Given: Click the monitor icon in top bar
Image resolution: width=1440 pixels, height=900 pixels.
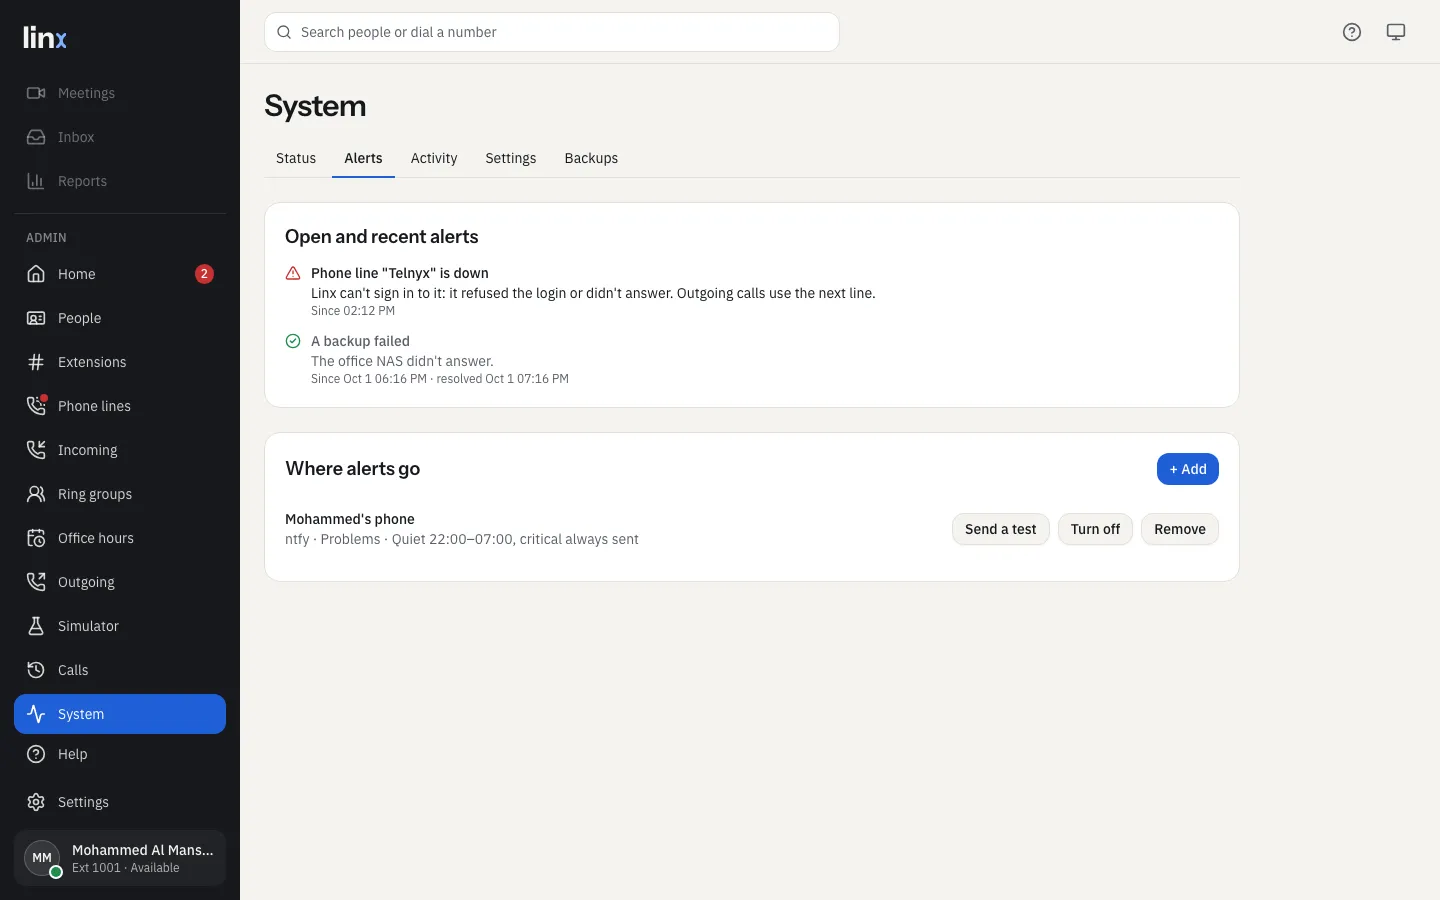Looking at the screenshot, I should point(1396,32).
